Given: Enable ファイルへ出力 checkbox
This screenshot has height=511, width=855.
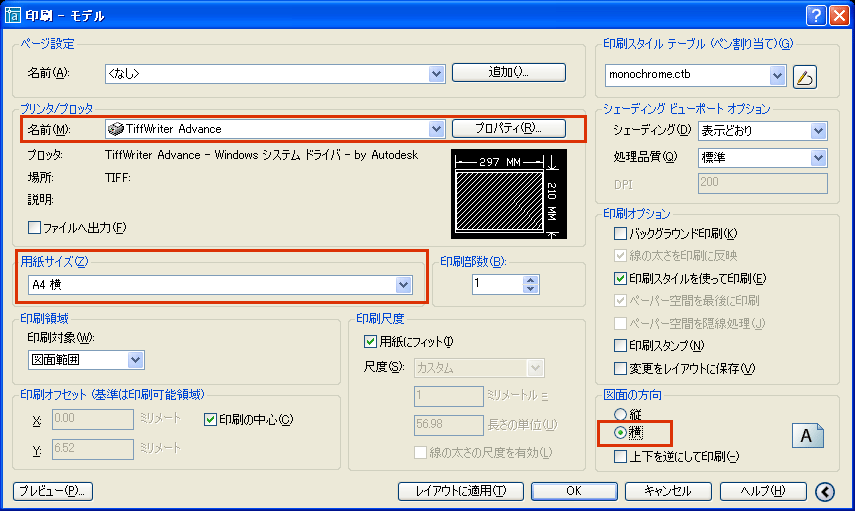Looking at the screenshot, I should click(34, 227).
